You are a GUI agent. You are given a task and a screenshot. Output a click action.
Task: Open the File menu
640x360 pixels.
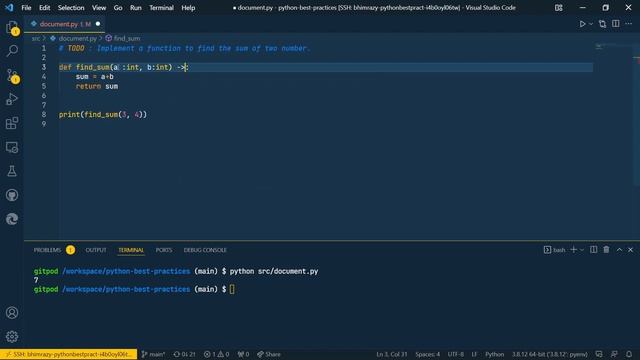[26, 8]
